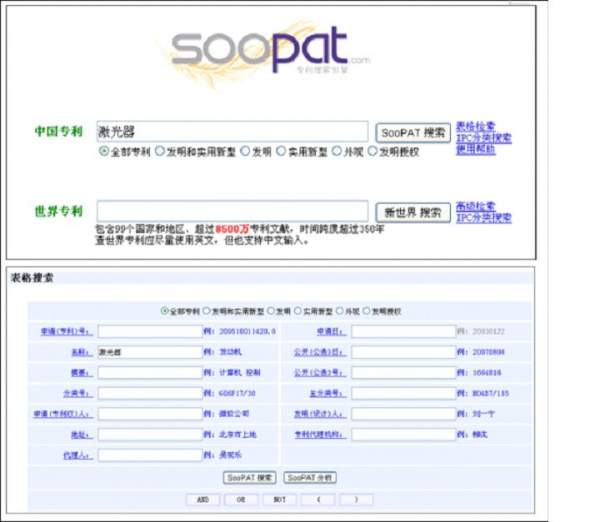The image size is (600, 522).
Task: Select 实用新型 radio in table search form
Action: pos(298,311)
